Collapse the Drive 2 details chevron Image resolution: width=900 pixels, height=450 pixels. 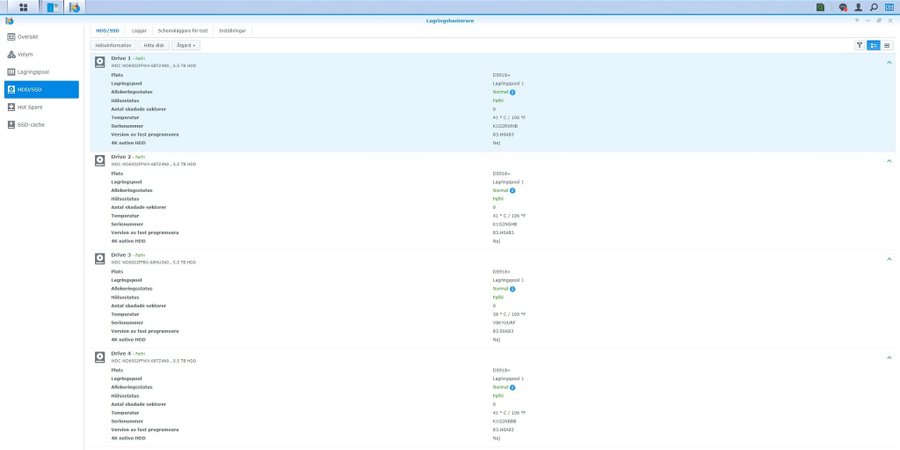(889, 160)
